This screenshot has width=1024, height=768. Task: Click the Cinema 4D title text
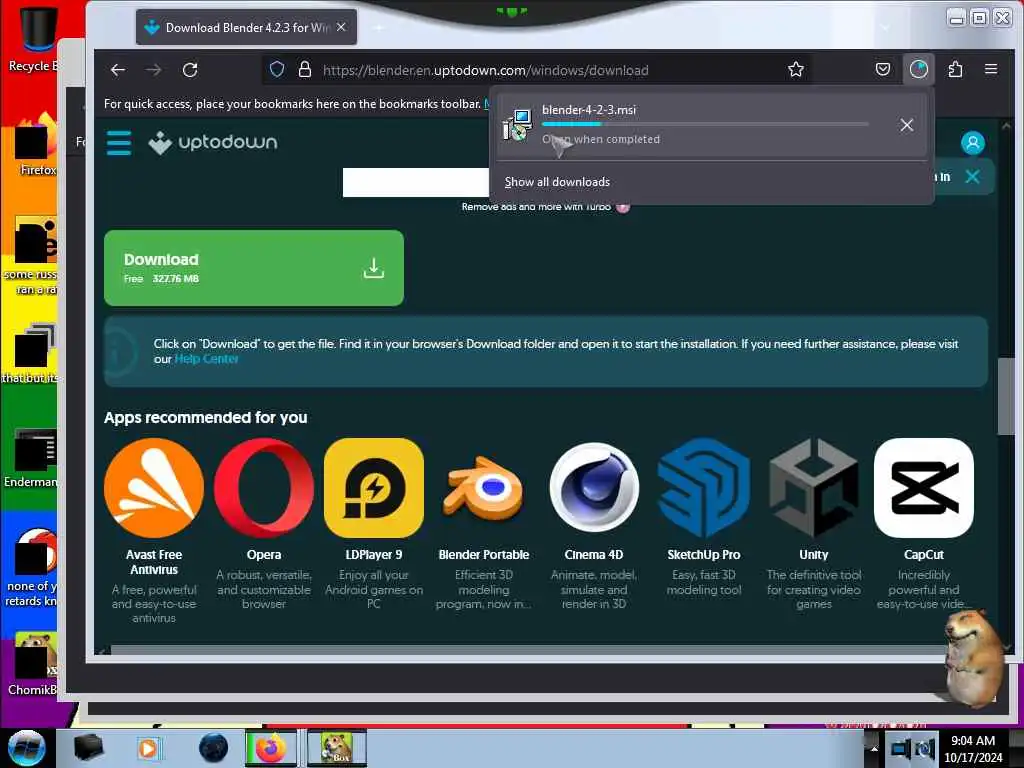coord(594,554)
